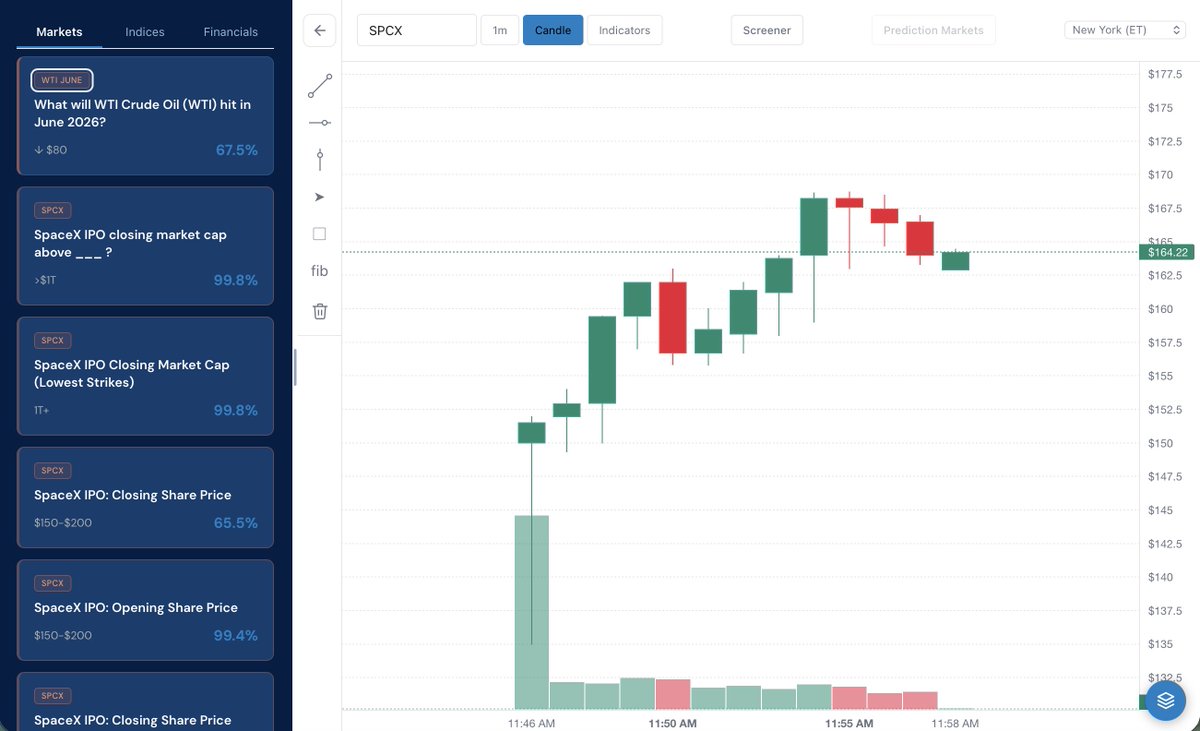Select the arrow marker tool

[320, 197]
